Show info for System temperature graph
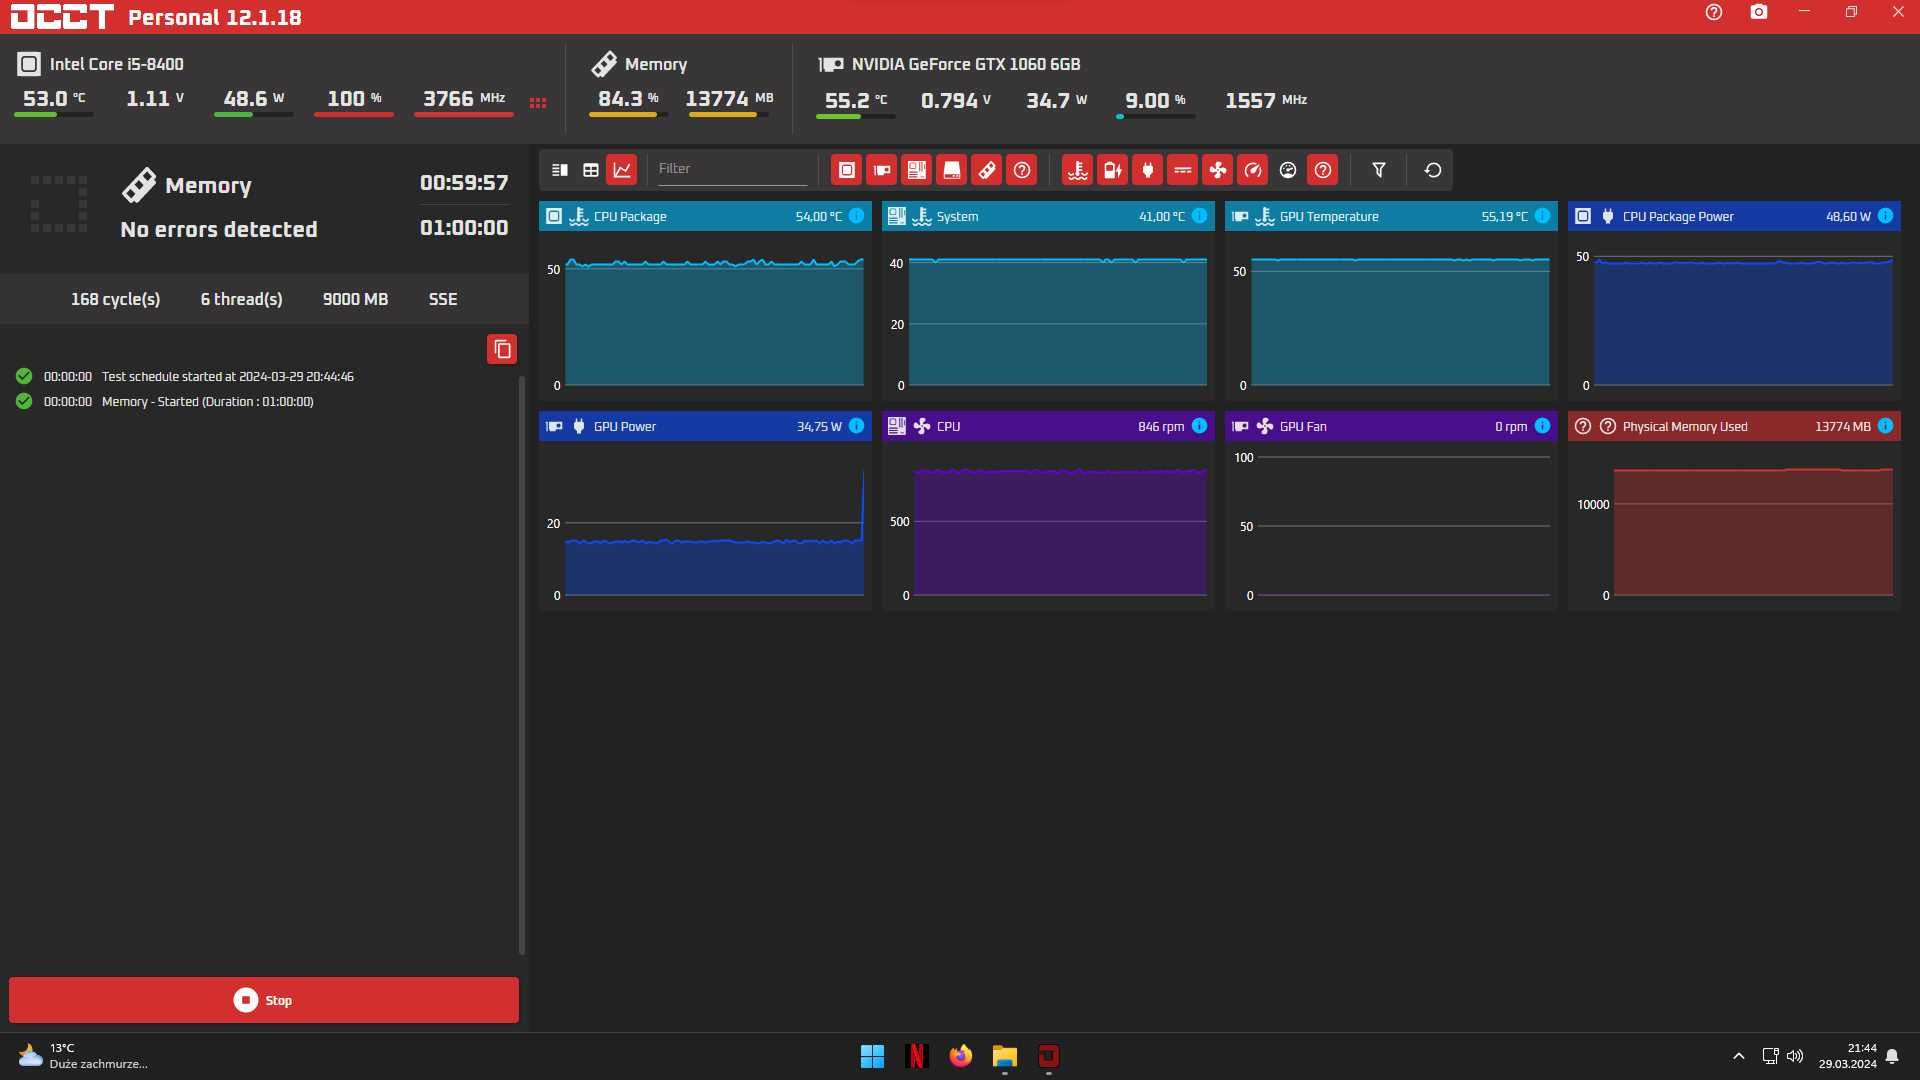Screen dimensions: 1920x1080 (x=1199, y=216)
